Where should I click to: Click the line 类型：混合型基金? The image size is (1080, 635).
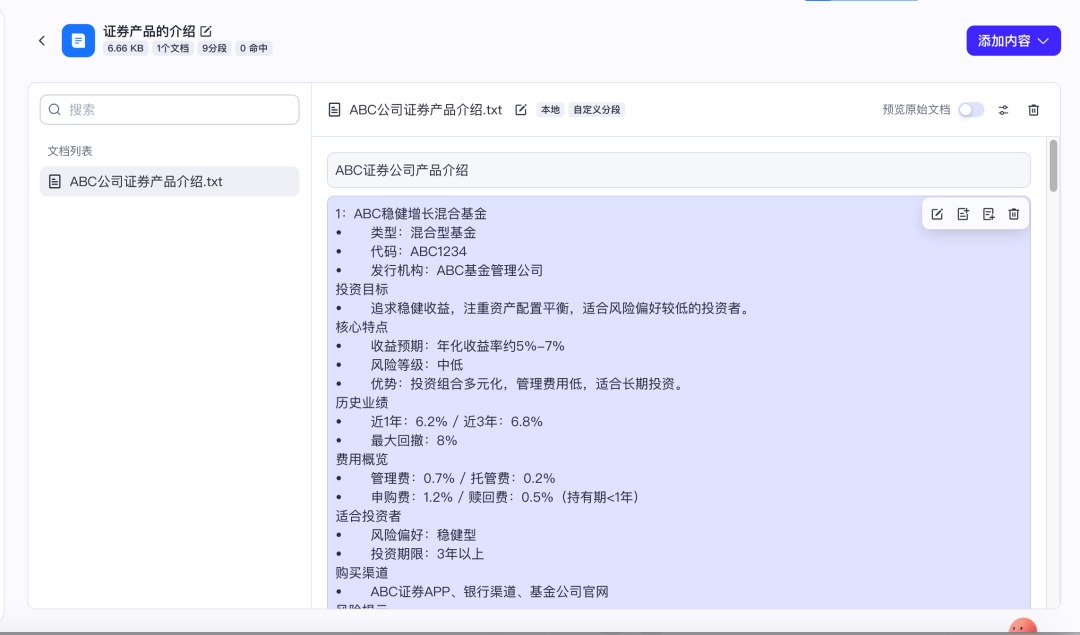pyautogui.click(x=423, y=233)
